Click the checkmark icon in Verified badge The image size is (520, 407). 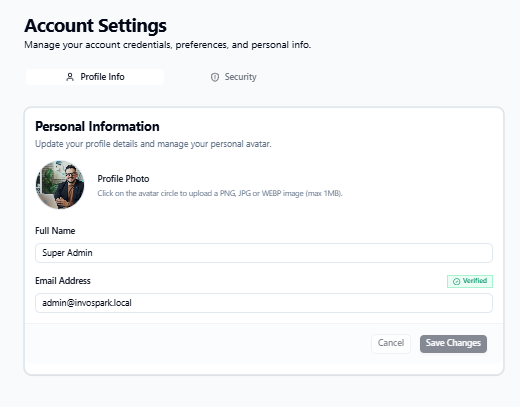point(456,282)
